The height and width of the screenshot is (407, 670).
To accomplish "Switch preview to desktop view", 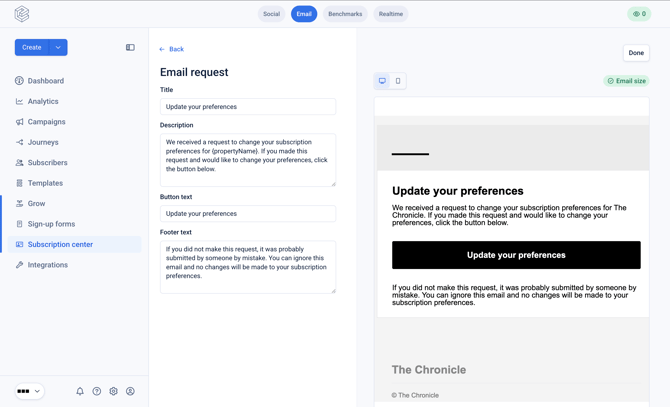I will coord(382,81).
